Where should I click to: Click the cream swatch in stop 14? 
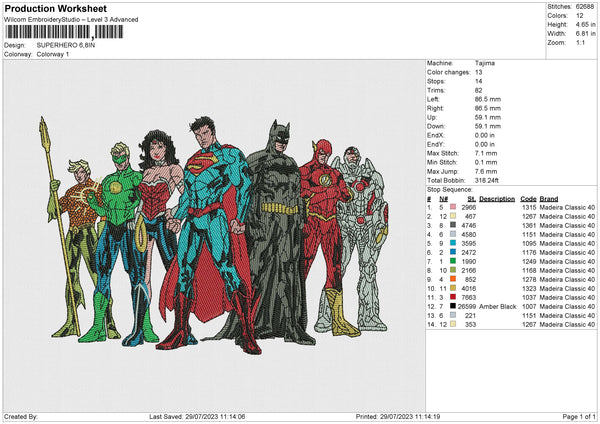click(x=453, y=325)
